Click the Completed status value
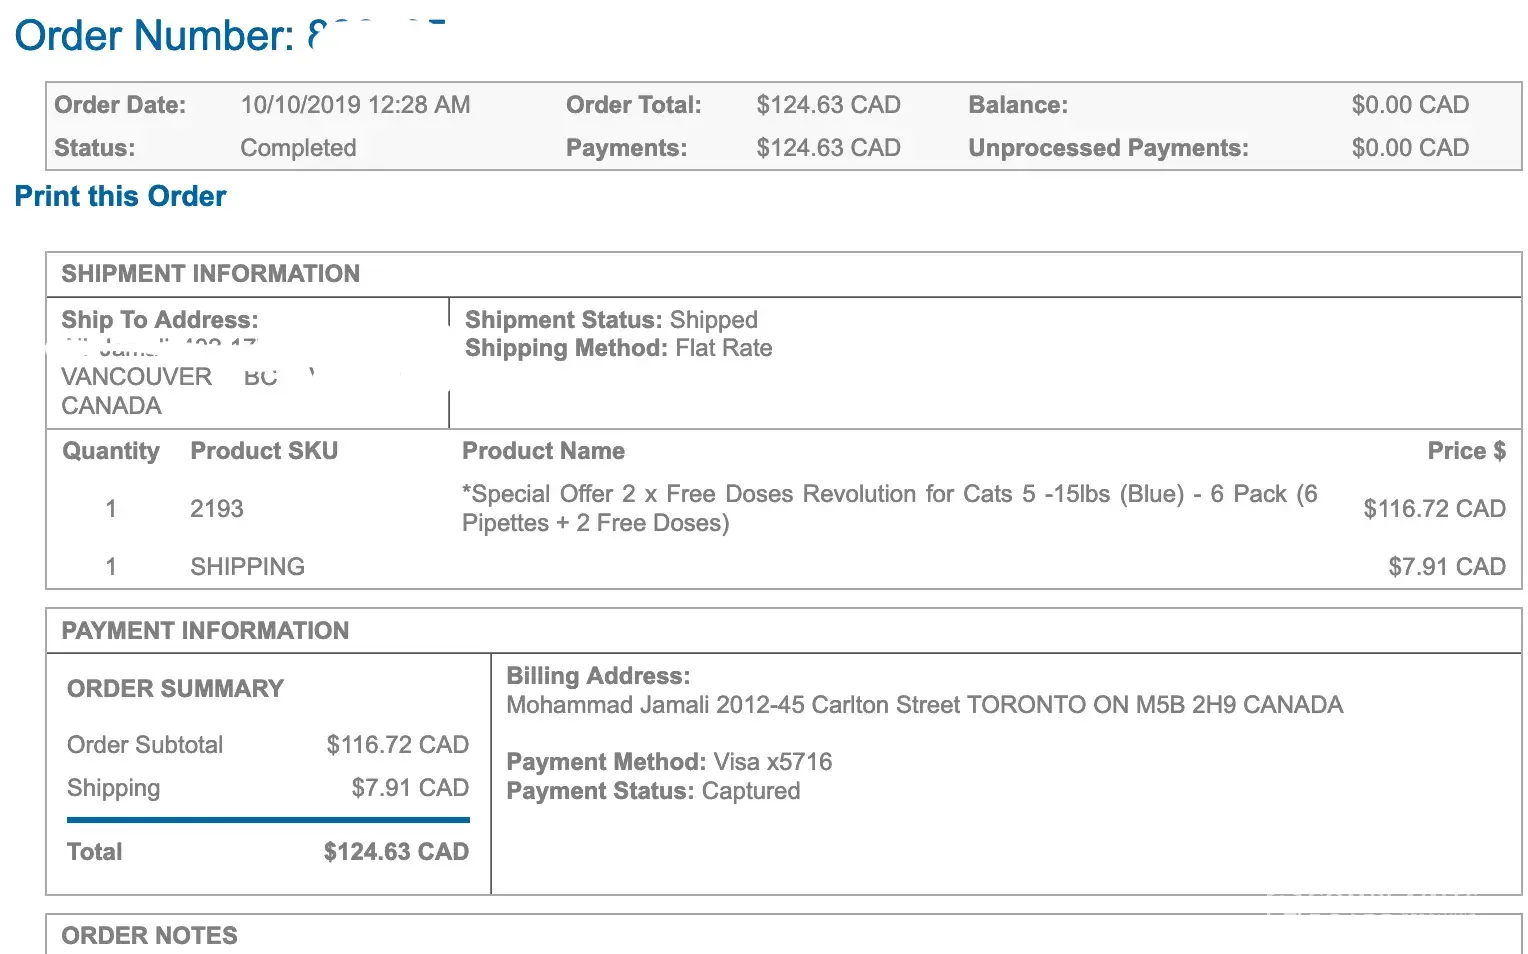 click(x=298, y=148)
